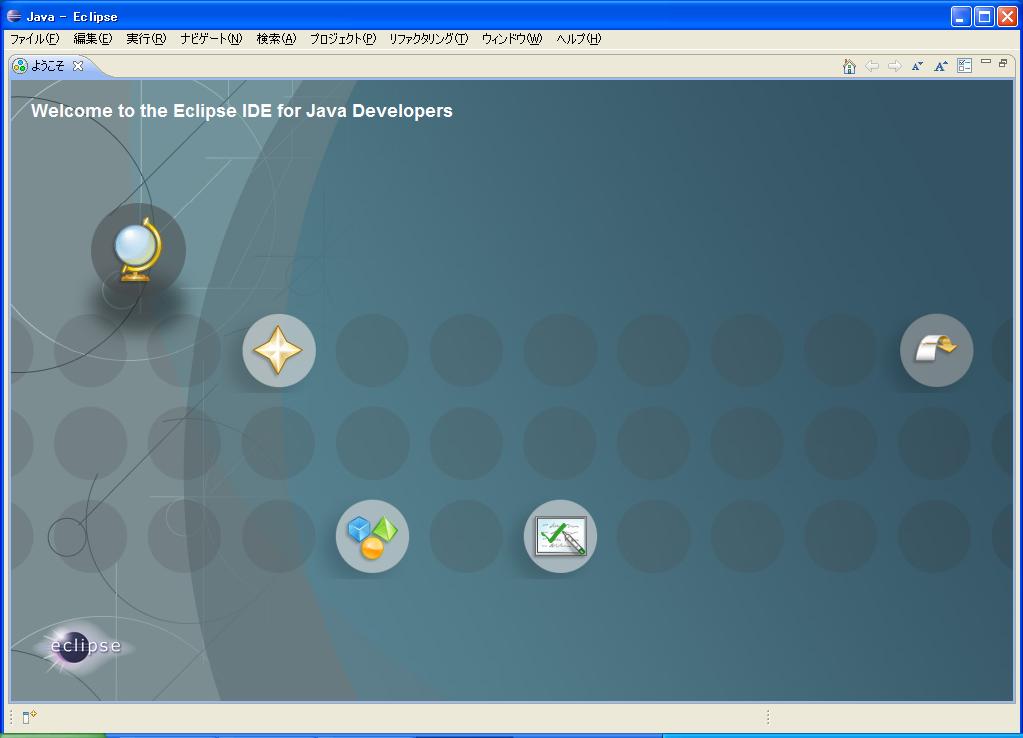The height and width of the screenshot is (738, 1023).
Task: Enlarge font size with large A icon
Action: pos(940,66)
